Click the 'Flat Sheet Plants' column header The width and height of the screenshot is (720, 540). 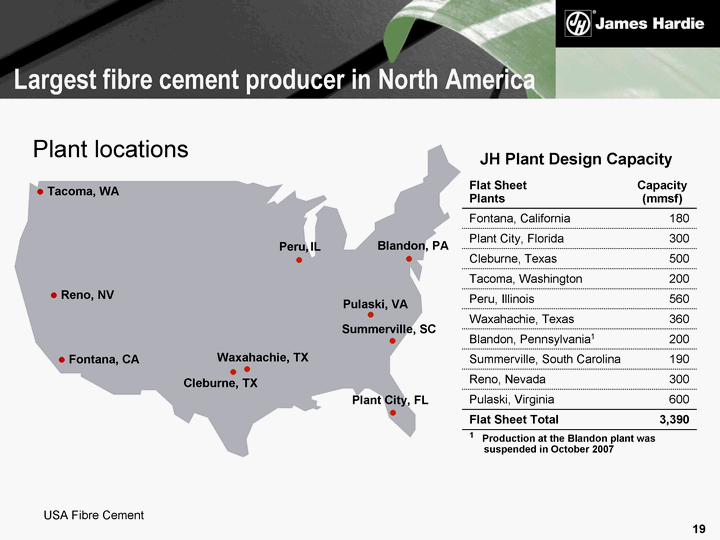[x=498, y=191]
